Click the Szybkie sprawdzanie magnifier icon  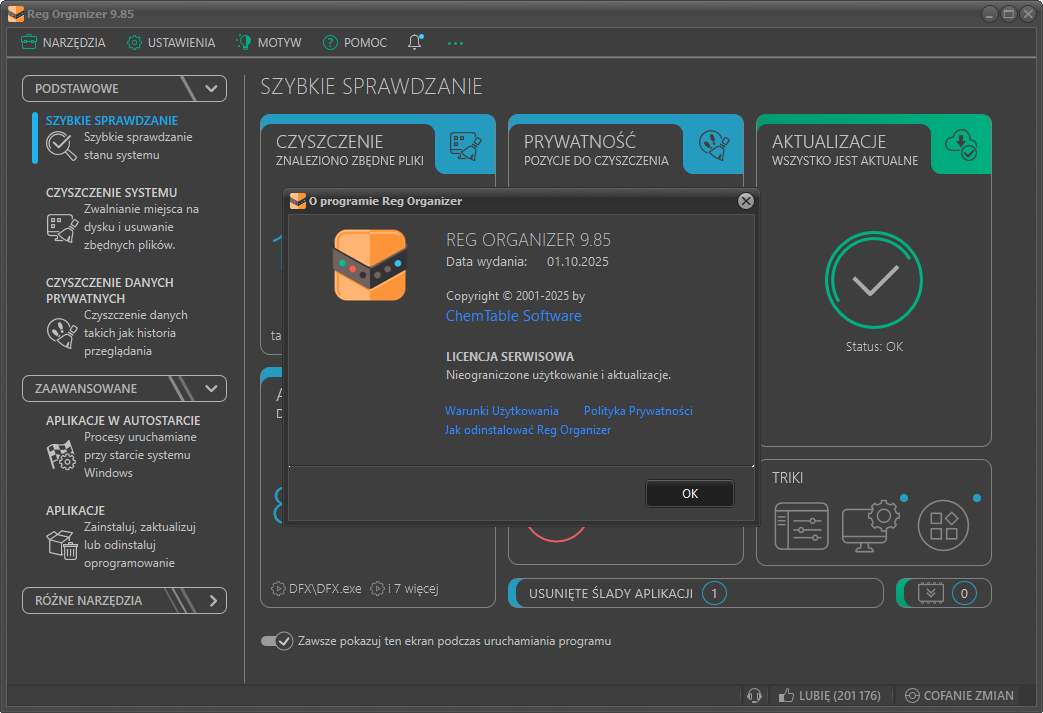click(x=61, y=146)
